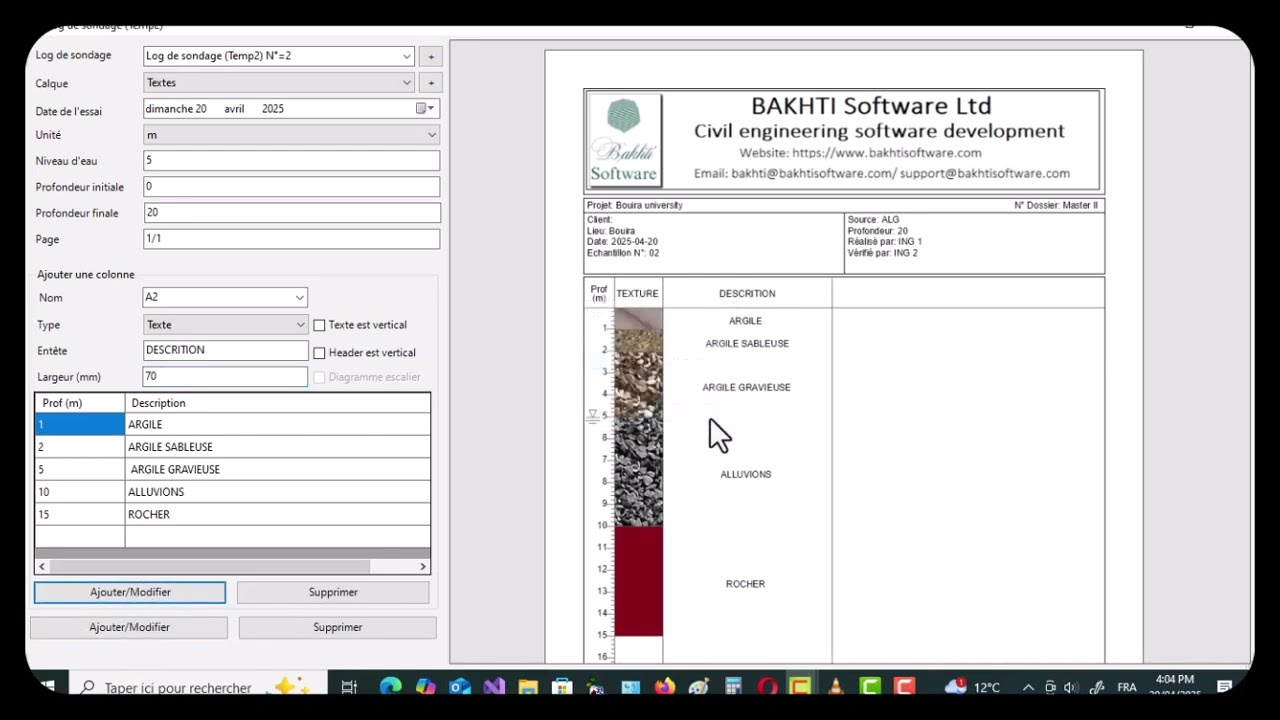Image resolution: width=1280 pixels, height=720 pixels.
Task: Click the dark red ROCHER texture block in preview
Action: [x=638, y=581]
